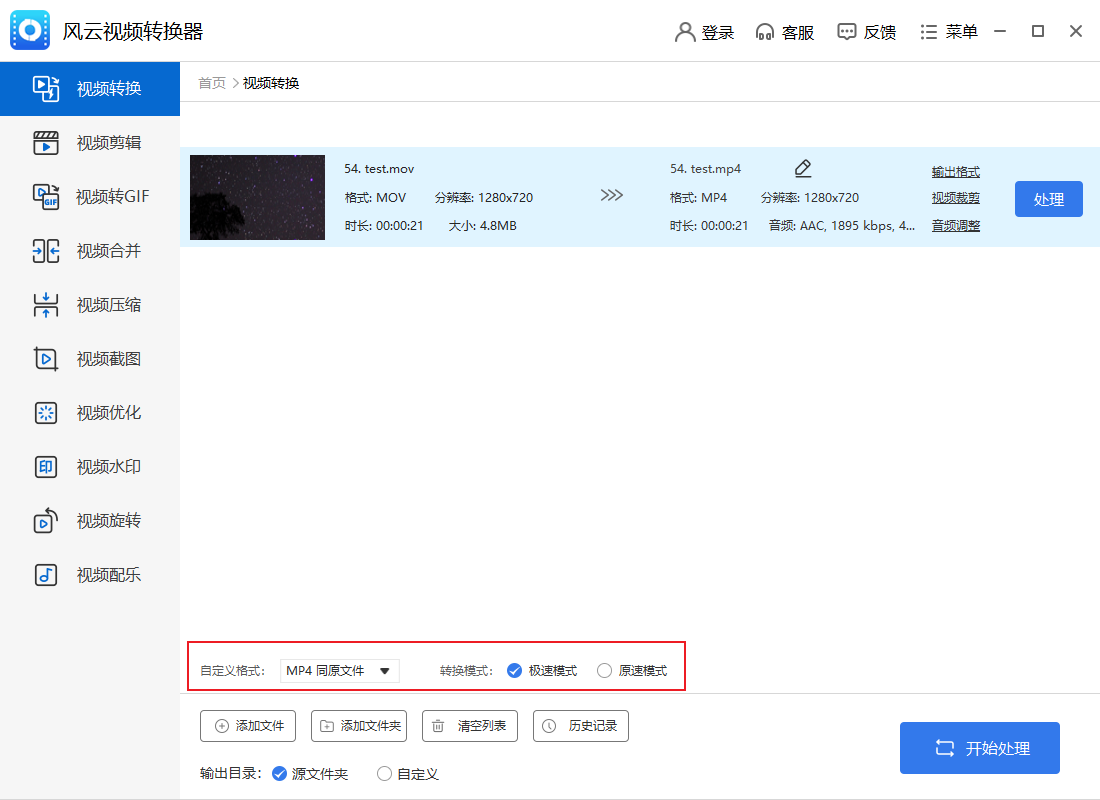Screen dimensions: 1100x800
Task: Click the 视频优化 icon in sidebar
Action: (46, 413)
